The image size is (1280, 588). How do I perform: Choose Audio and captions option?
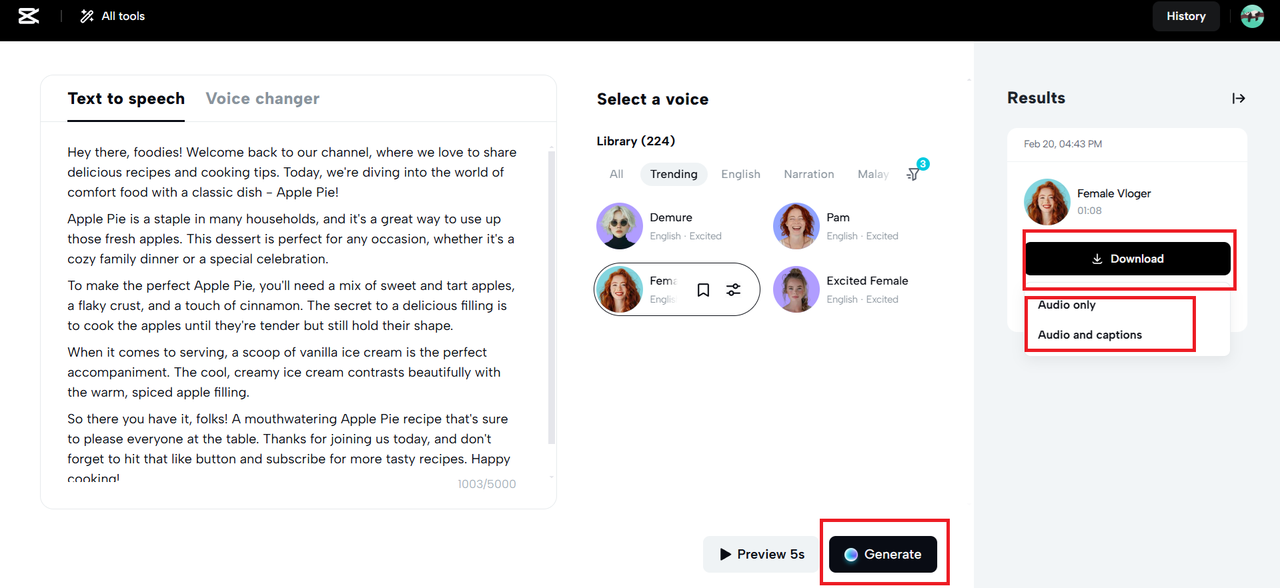pyautogui.click(x=1090, y=335)
